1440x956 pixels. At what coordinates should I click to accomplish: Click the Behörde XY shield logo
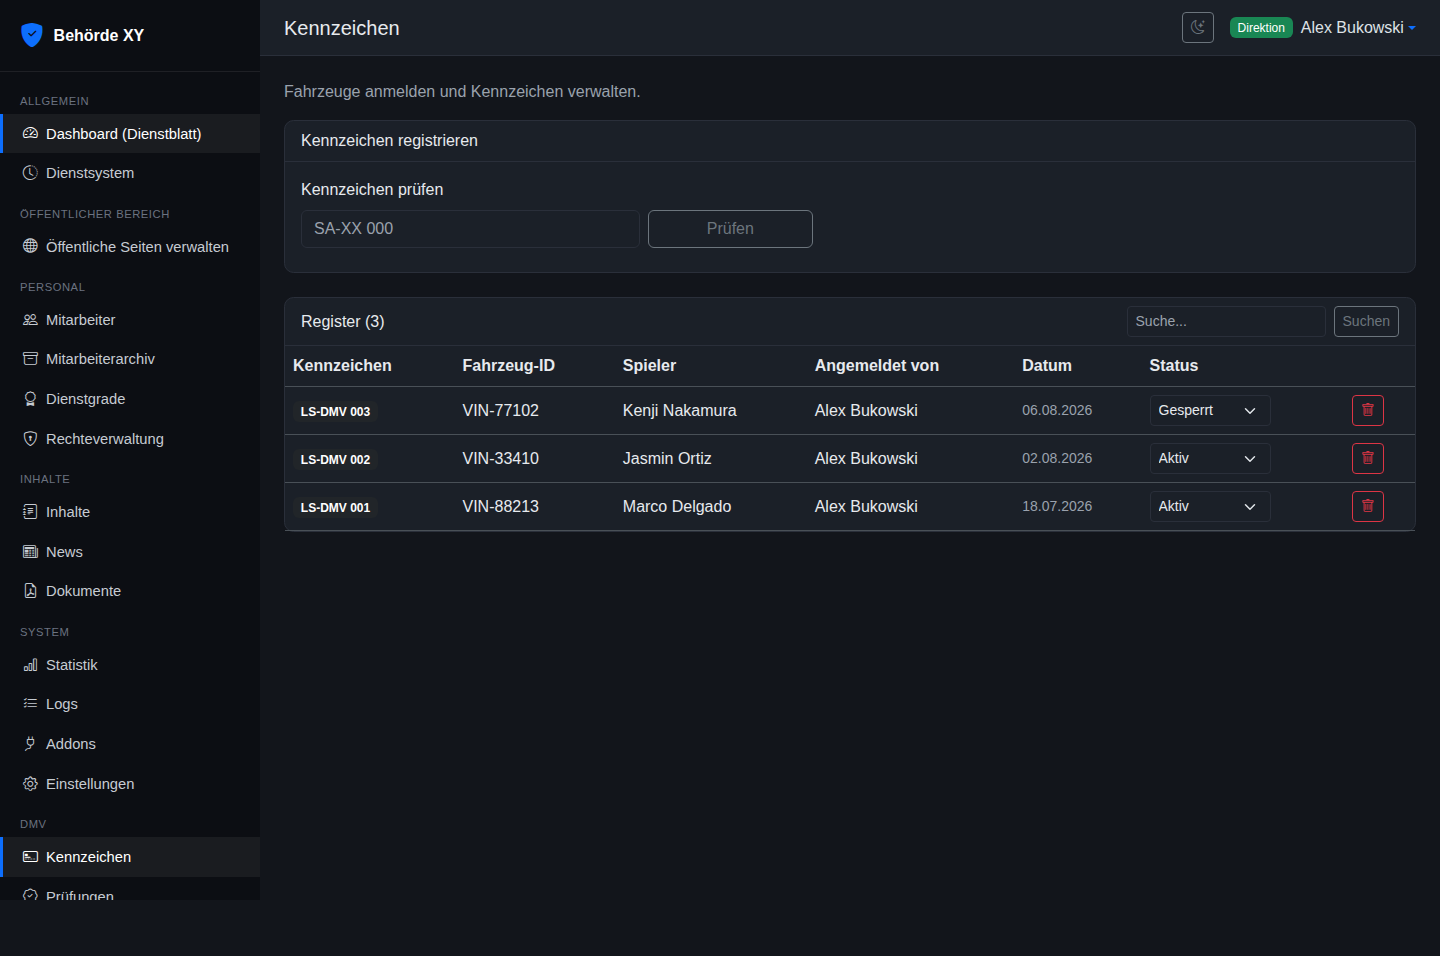pos(32,35)
